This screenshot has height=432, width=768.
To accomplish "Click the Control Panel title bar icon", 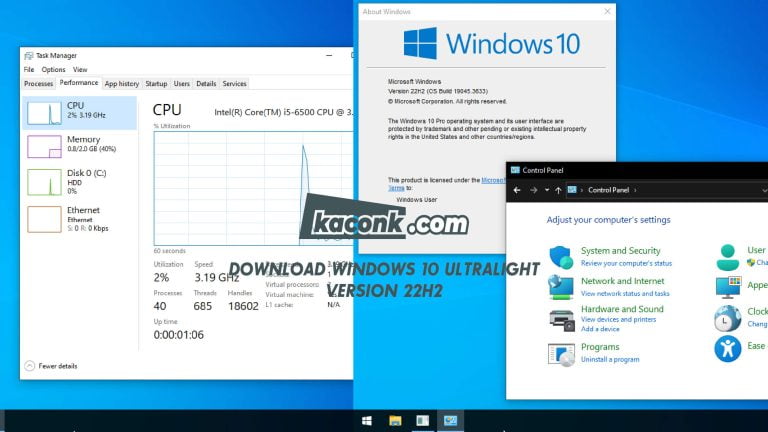I will pos(515,170).
